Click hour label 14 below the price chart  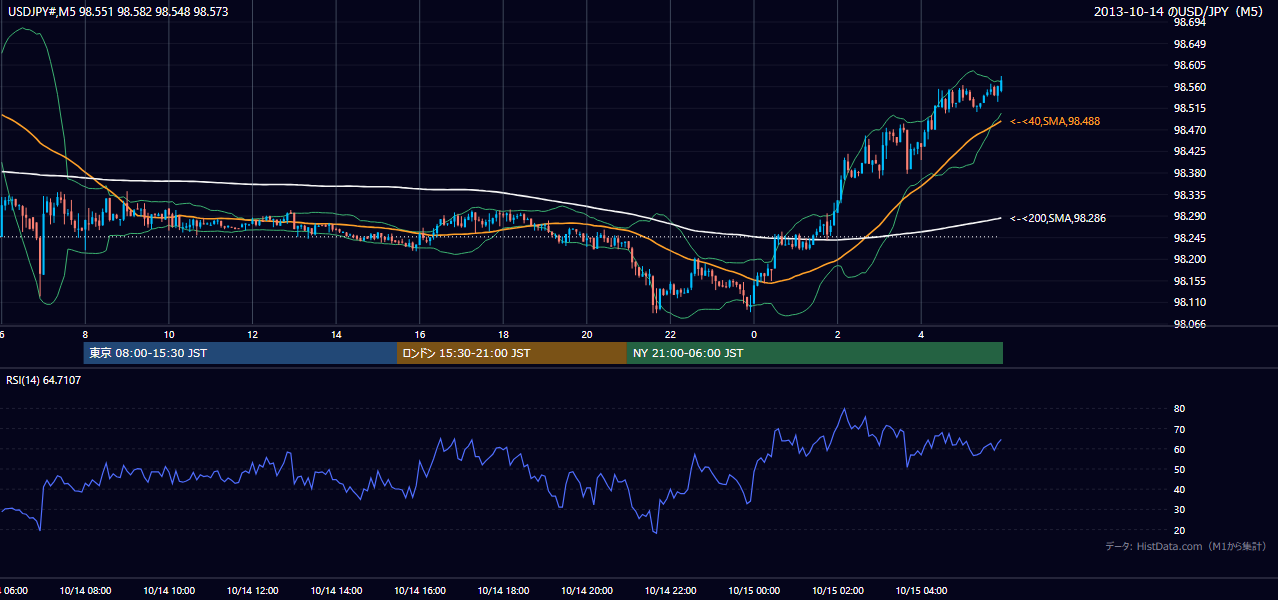coord(336,334)
